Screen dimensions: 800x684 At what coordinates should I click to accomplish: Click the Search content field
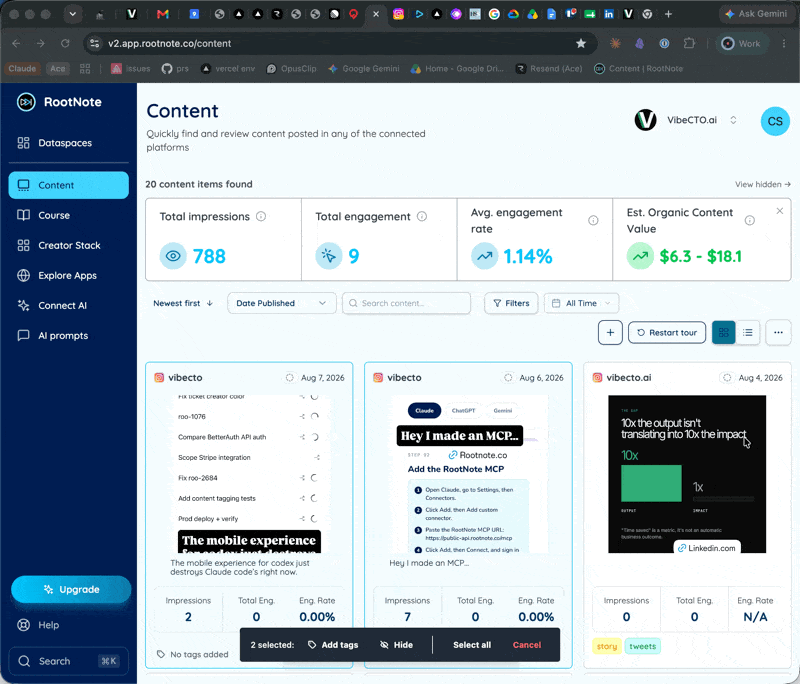[x=406, y=303]
